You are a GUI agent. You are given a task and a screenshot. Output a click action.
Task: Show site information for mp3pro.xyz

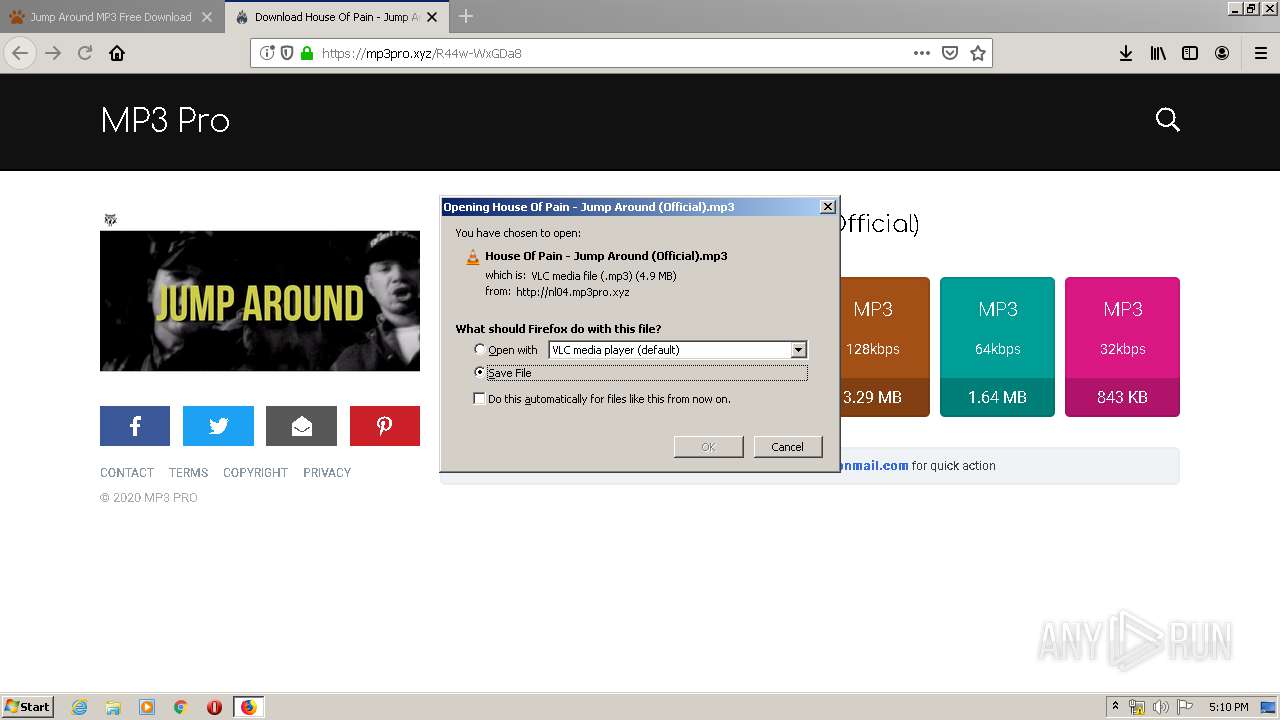point(267,53)
